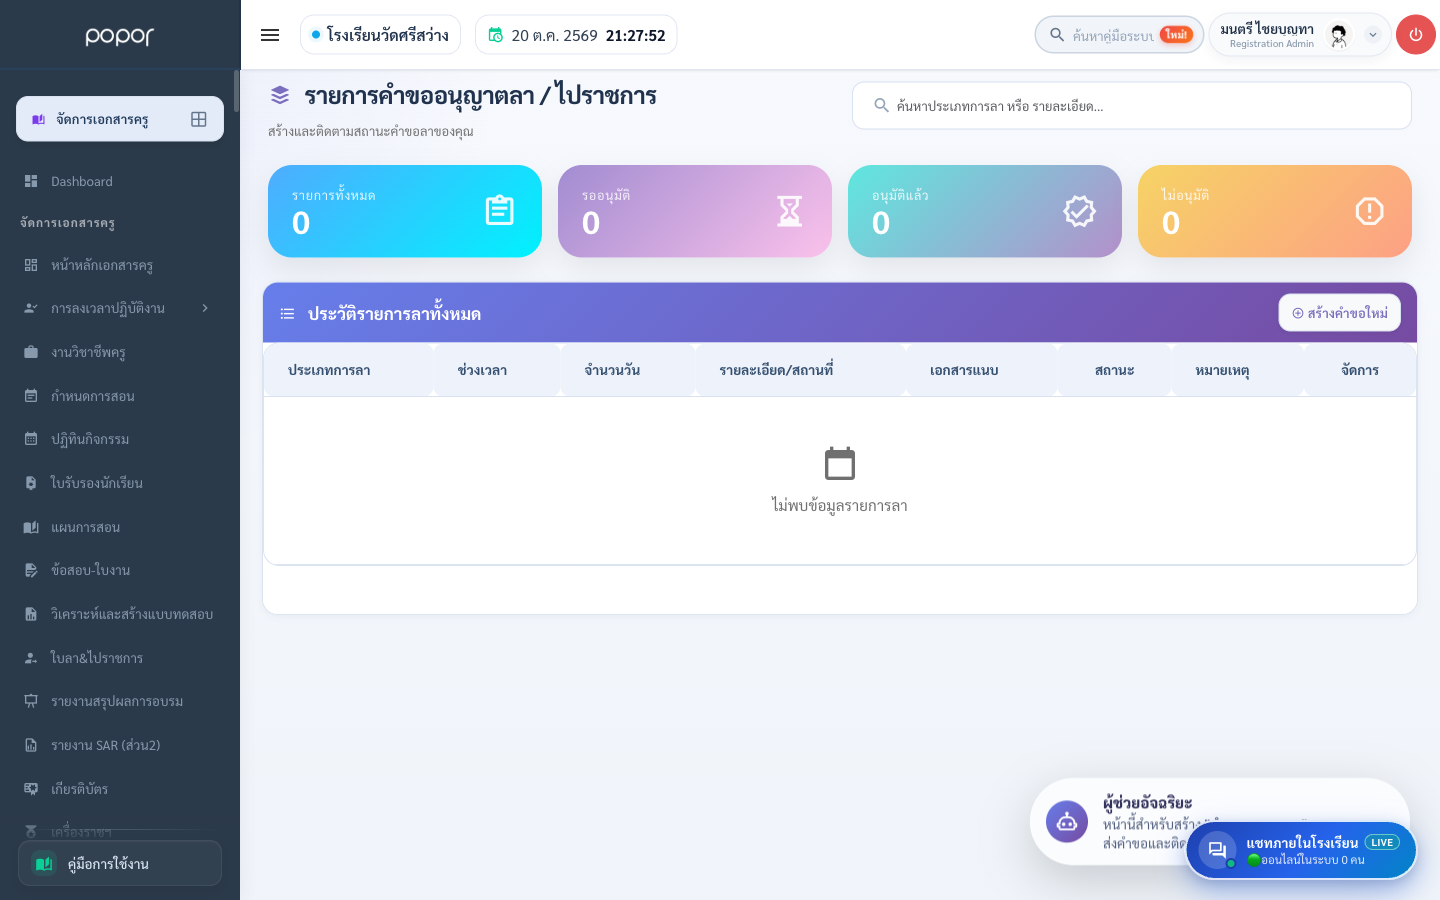Click the verified badge icon on approved card
The width and height of the screenshot is (1440, 900).
1079,211
